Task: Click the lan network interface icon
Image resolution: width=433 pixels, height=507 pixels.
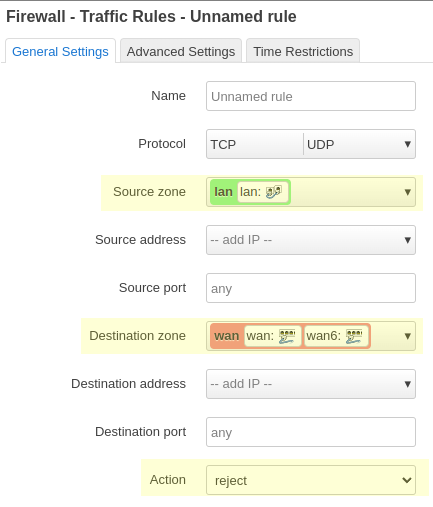Action: click(x=274, y=192)
